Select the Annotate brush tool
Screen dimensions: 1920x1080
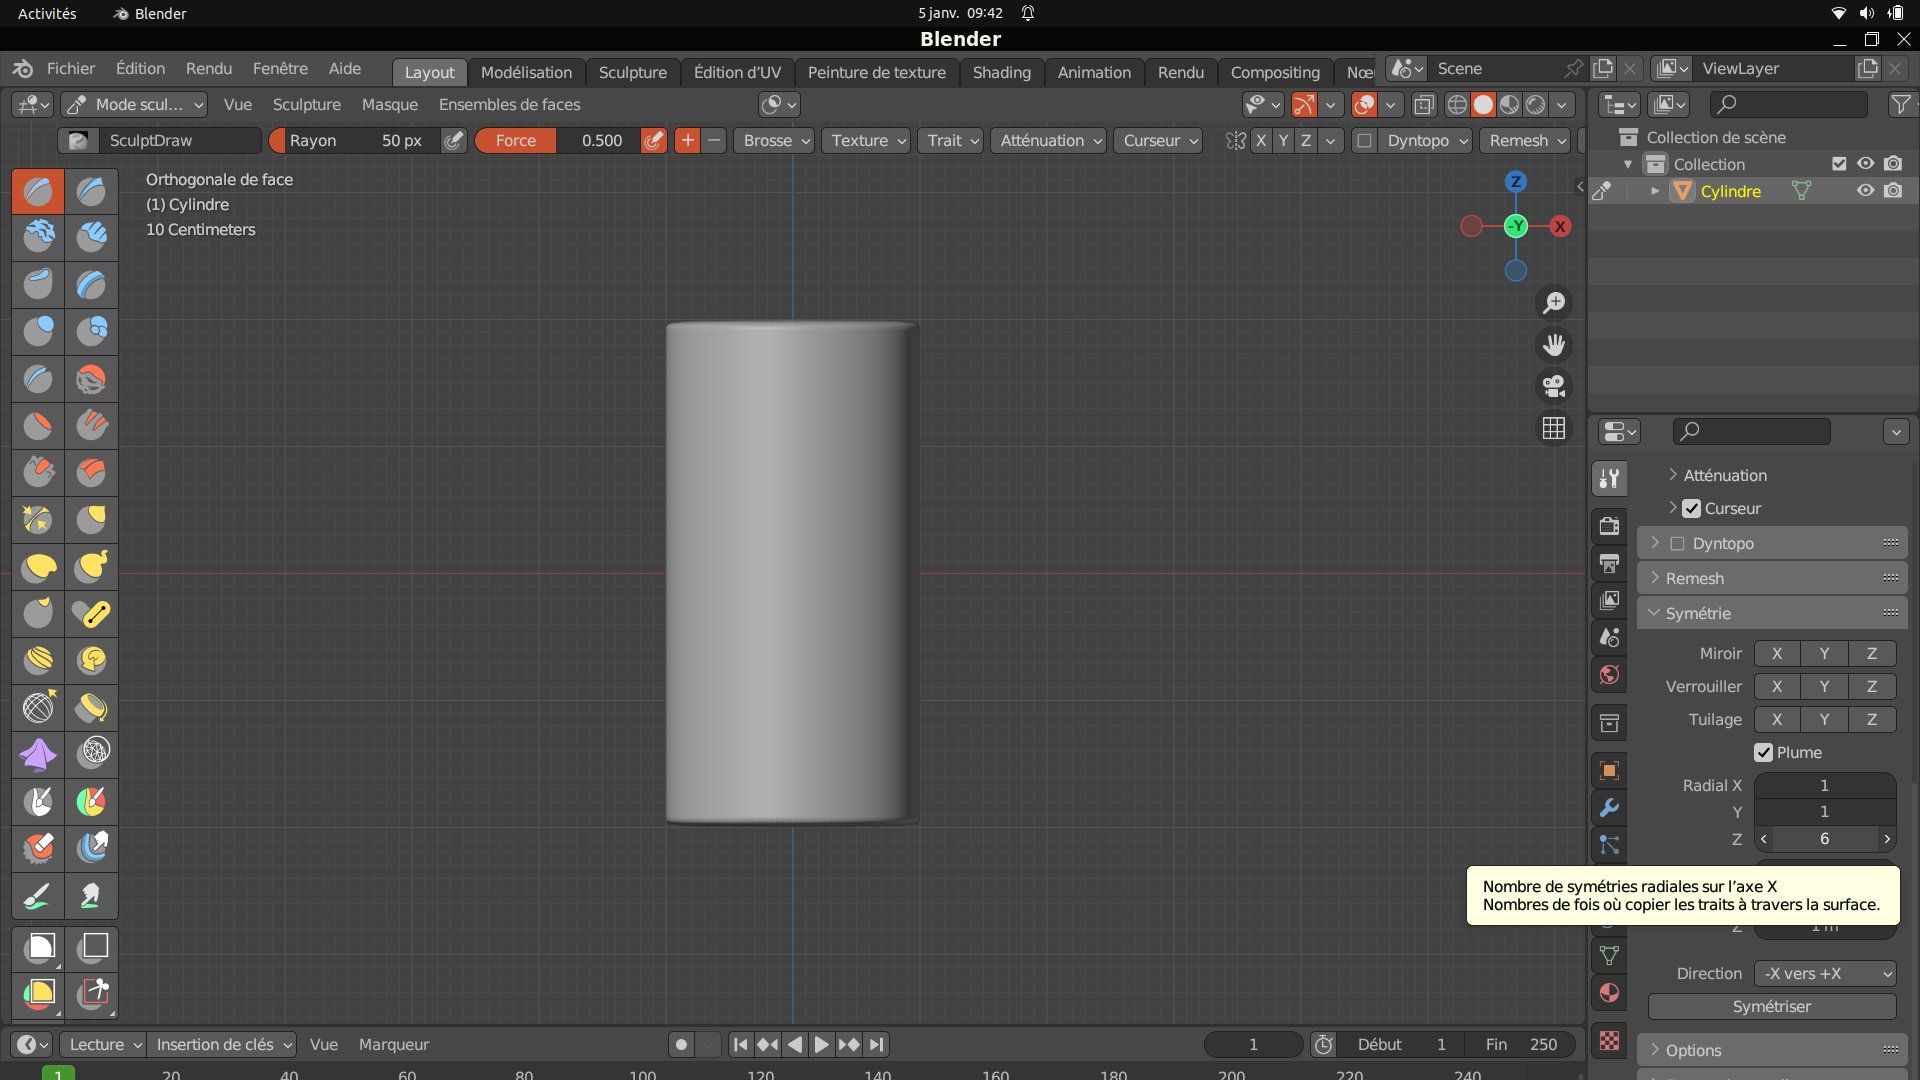coord(38,896)
